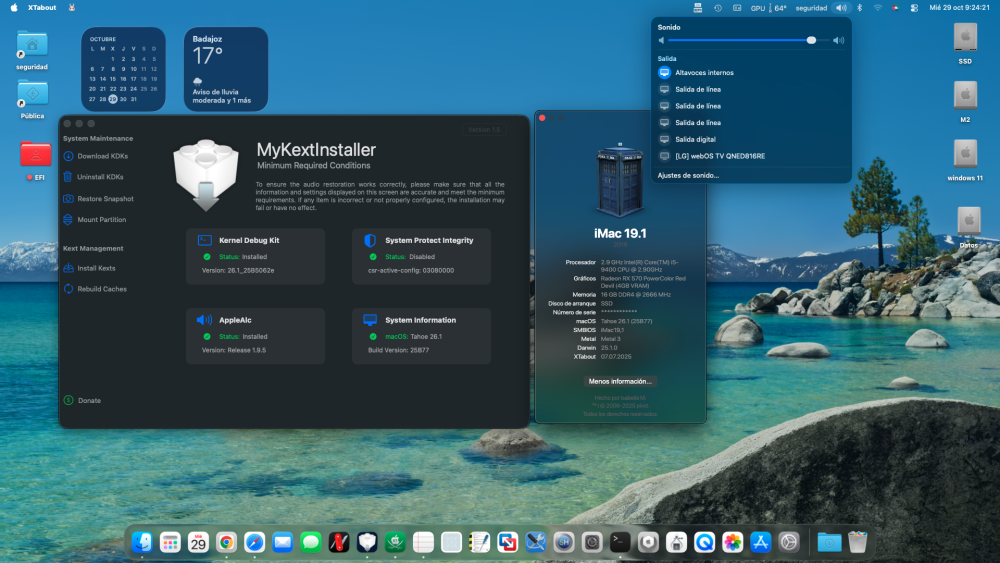Click the Version 1.5 badge in MyKextInstaller
The image size is (1000, 563).
[x=484, y=129]
